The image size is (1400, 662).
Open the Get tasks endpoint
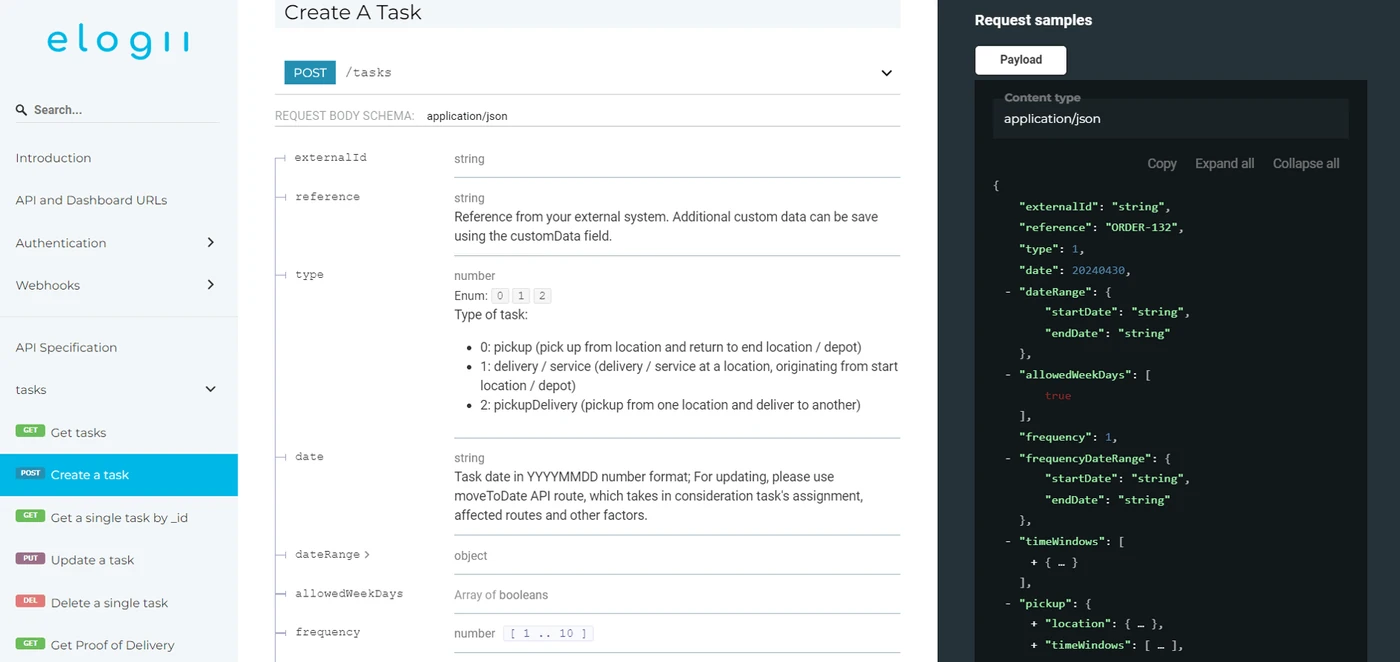(x=78, y=433)
